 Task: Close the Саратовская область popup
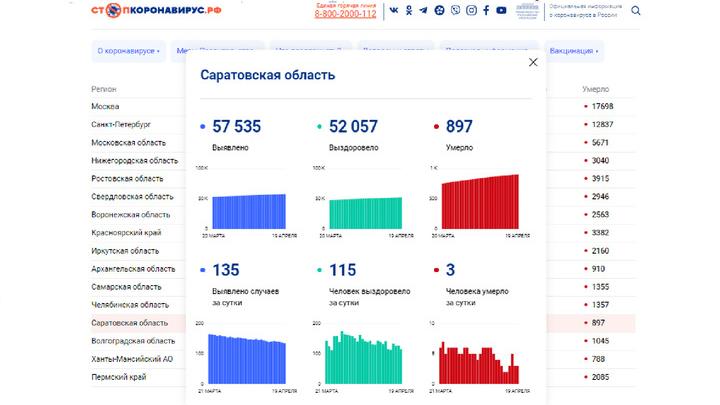(533, 62)
